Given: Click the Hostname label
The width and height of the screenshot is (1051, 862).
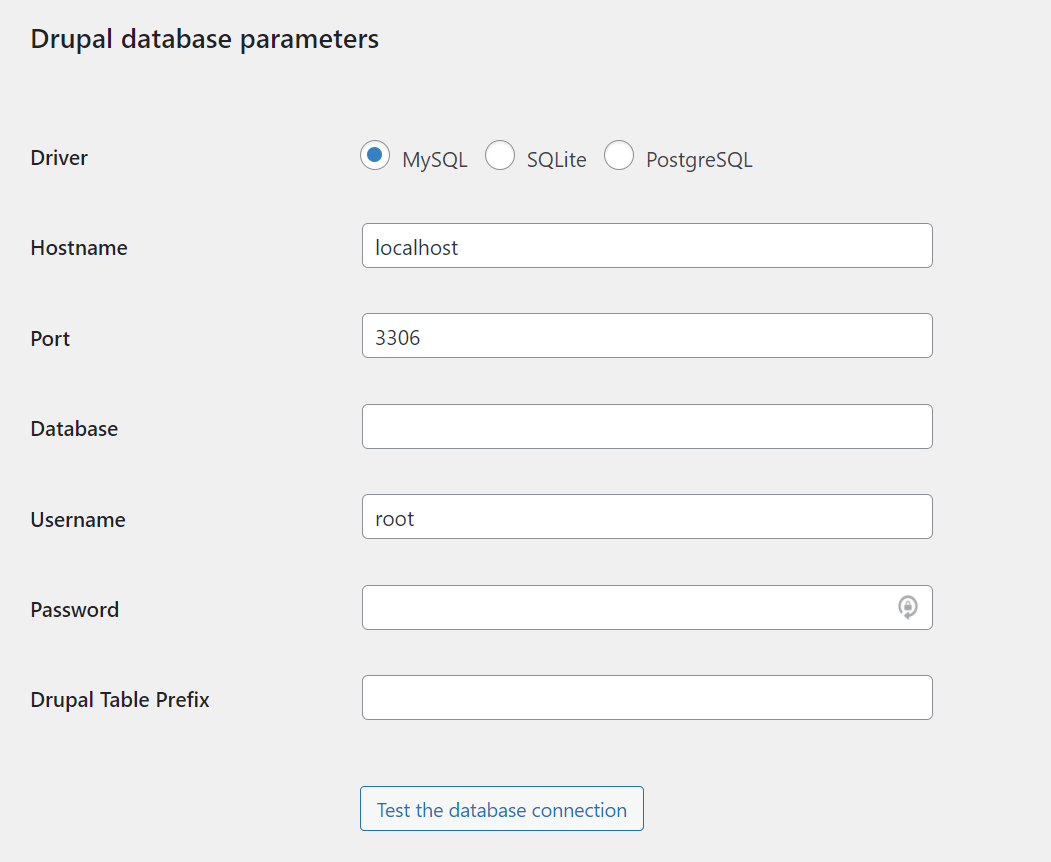Looking at the screenshot, I should point(79,247).
